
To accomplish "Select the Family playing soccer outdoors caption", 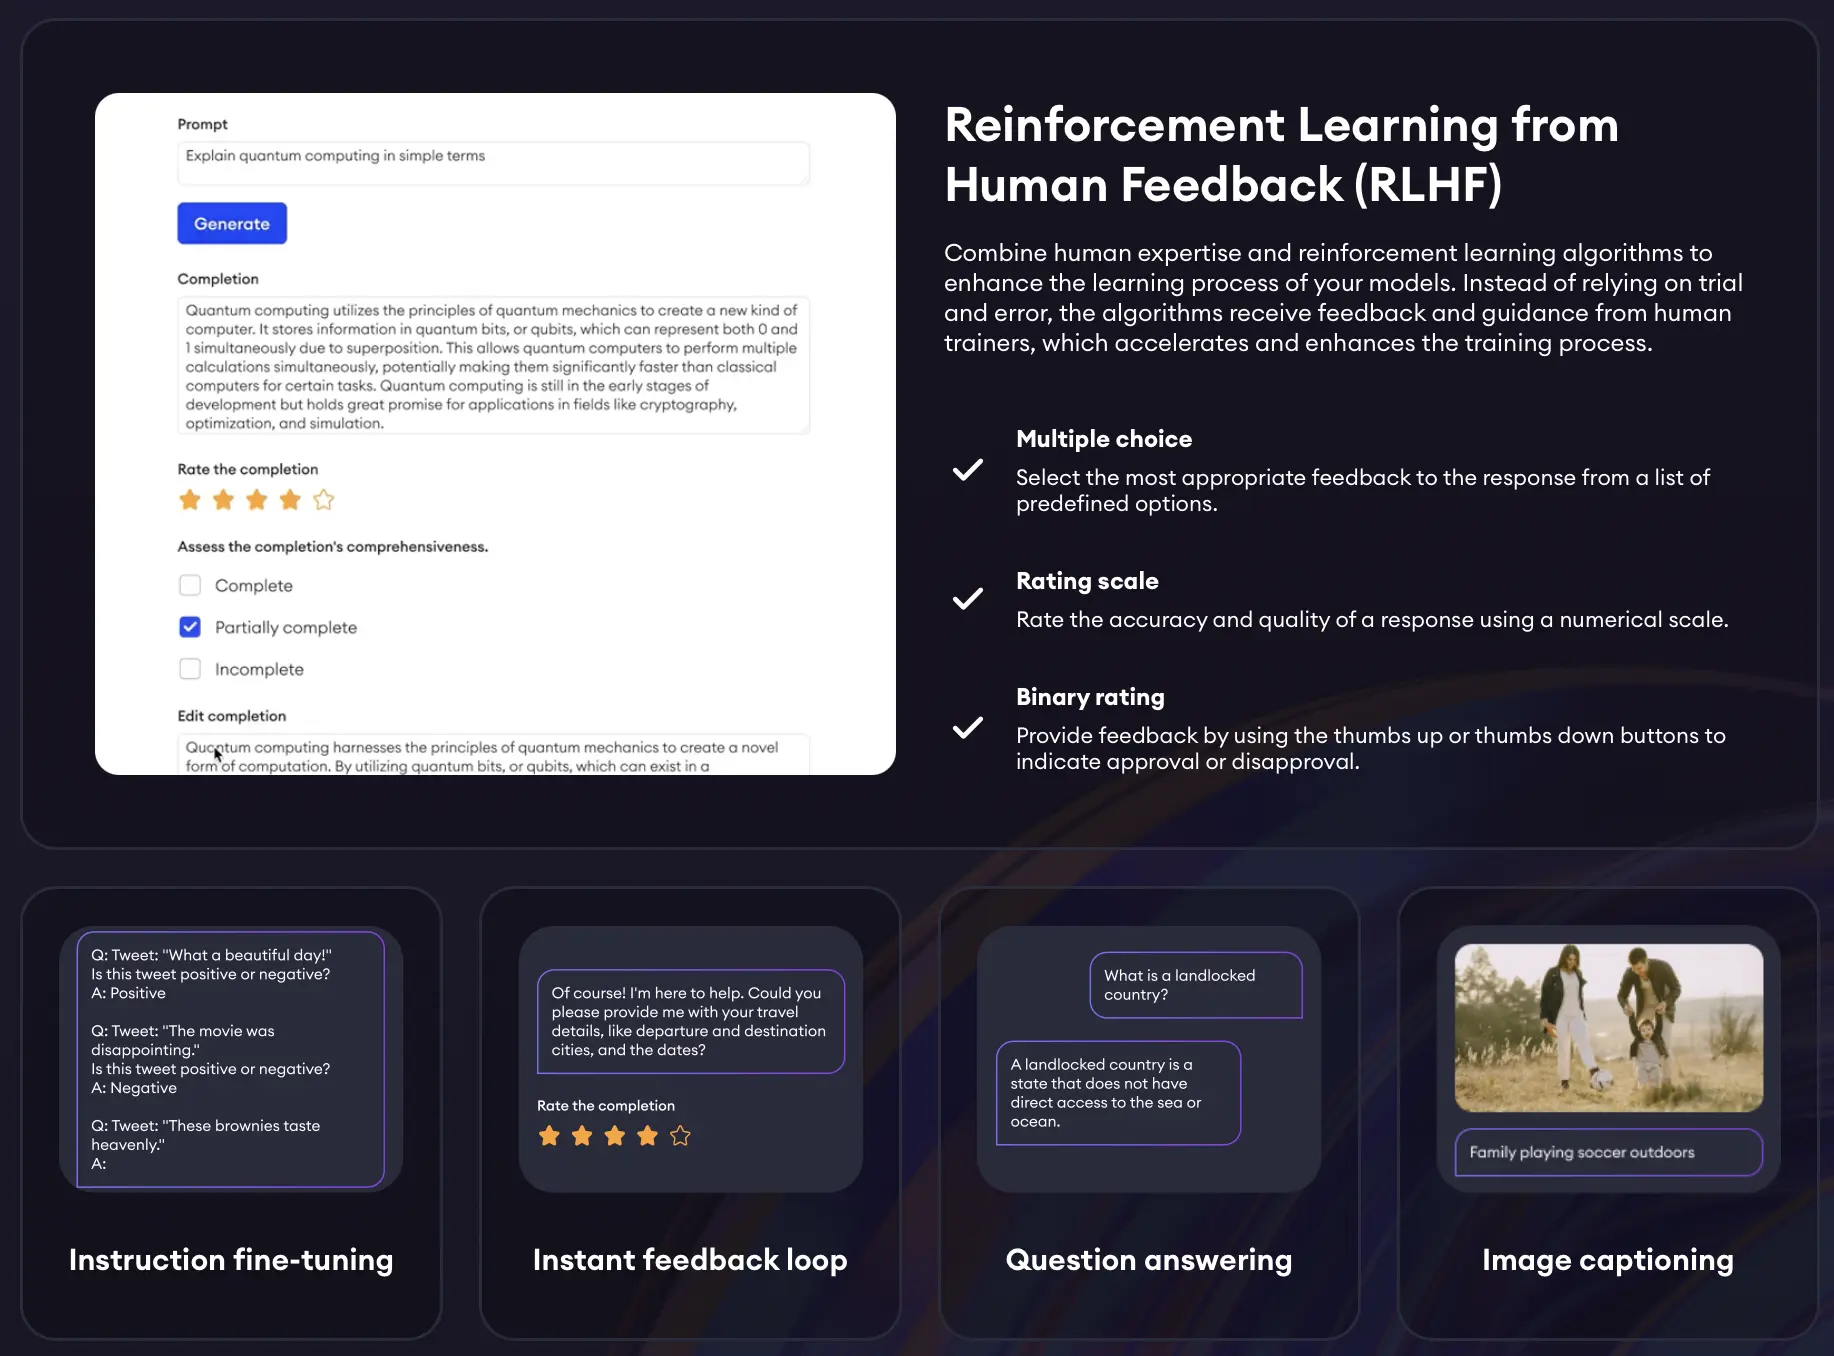I will click(x=1608, y=1152).
